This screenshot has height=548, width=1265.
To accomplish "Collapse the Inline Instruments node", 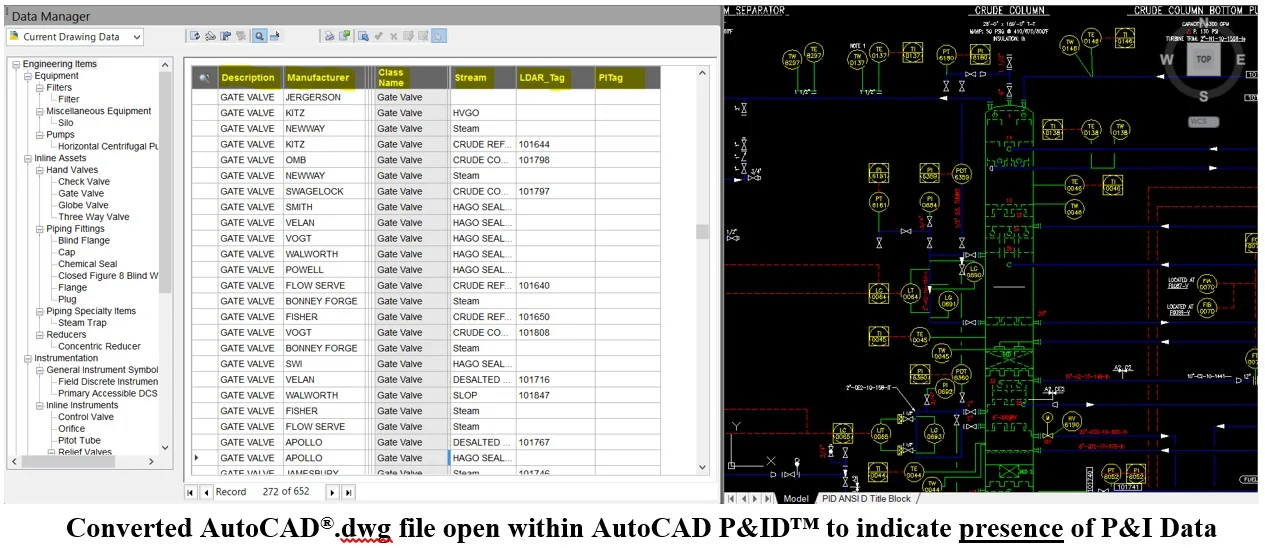I will click(40, 405).
